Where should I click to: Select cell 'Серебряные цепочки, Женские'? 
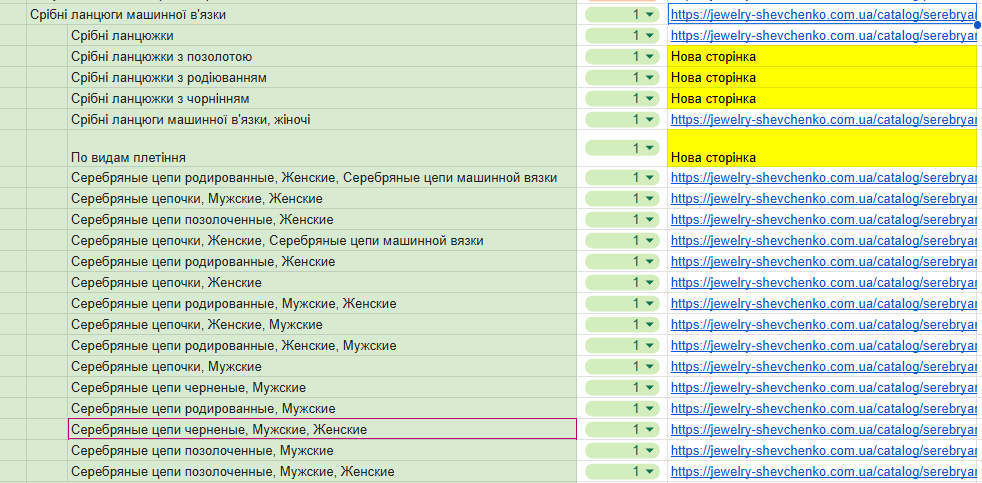click(323, 283)
